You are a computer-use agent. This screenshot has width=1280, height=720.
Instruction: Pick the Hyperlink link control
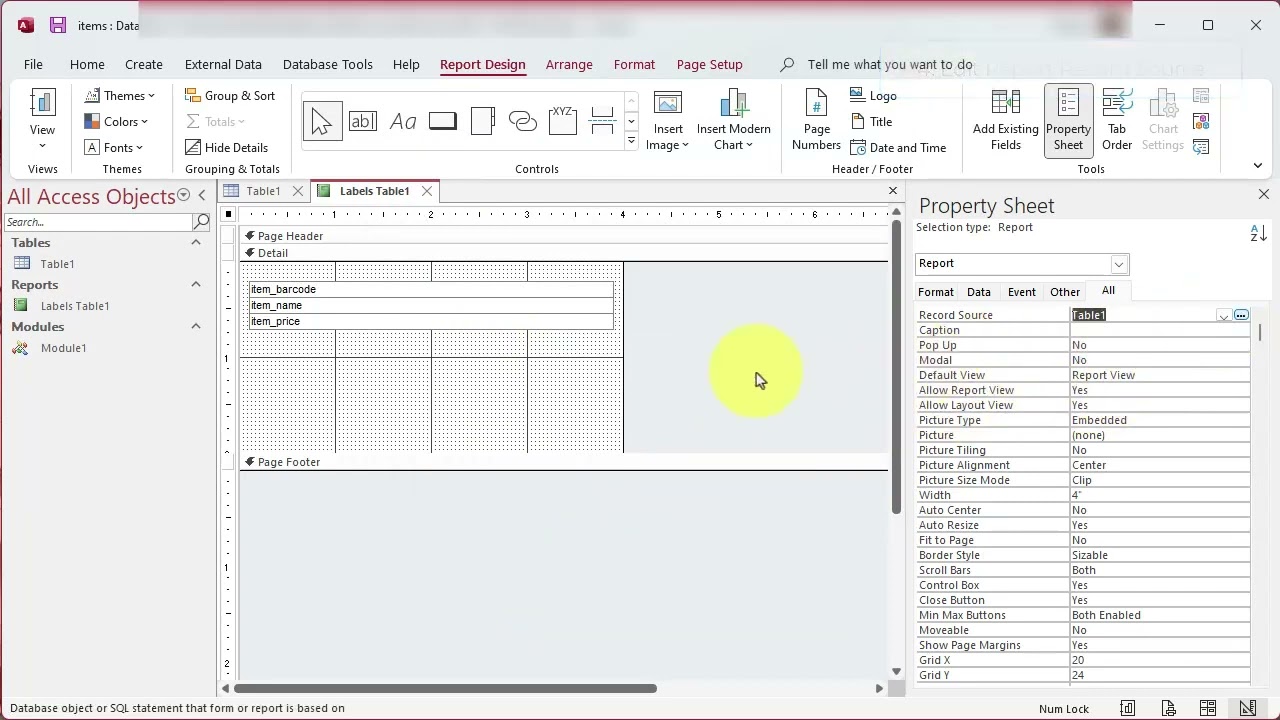[x=522, y=122]
